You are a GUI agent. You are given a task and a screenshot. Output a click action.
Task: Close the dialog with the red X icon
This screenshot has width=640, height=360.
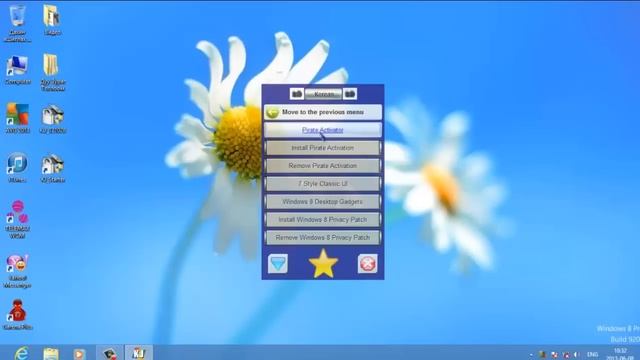(x=367, y=264)
